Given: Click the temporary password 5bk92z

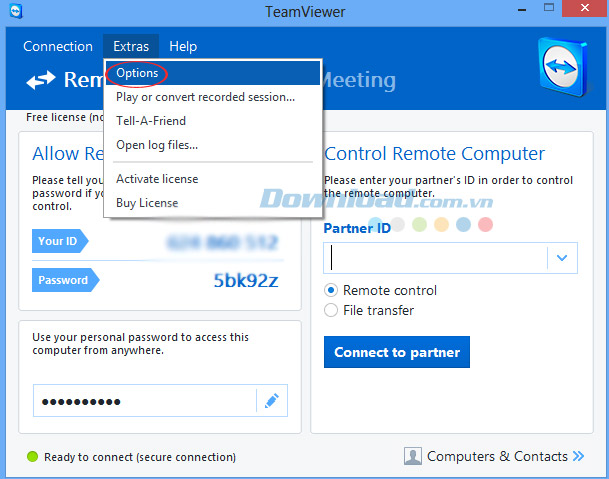Looking at the screenshot, I should pyautogui.click(x=246, y=280).
